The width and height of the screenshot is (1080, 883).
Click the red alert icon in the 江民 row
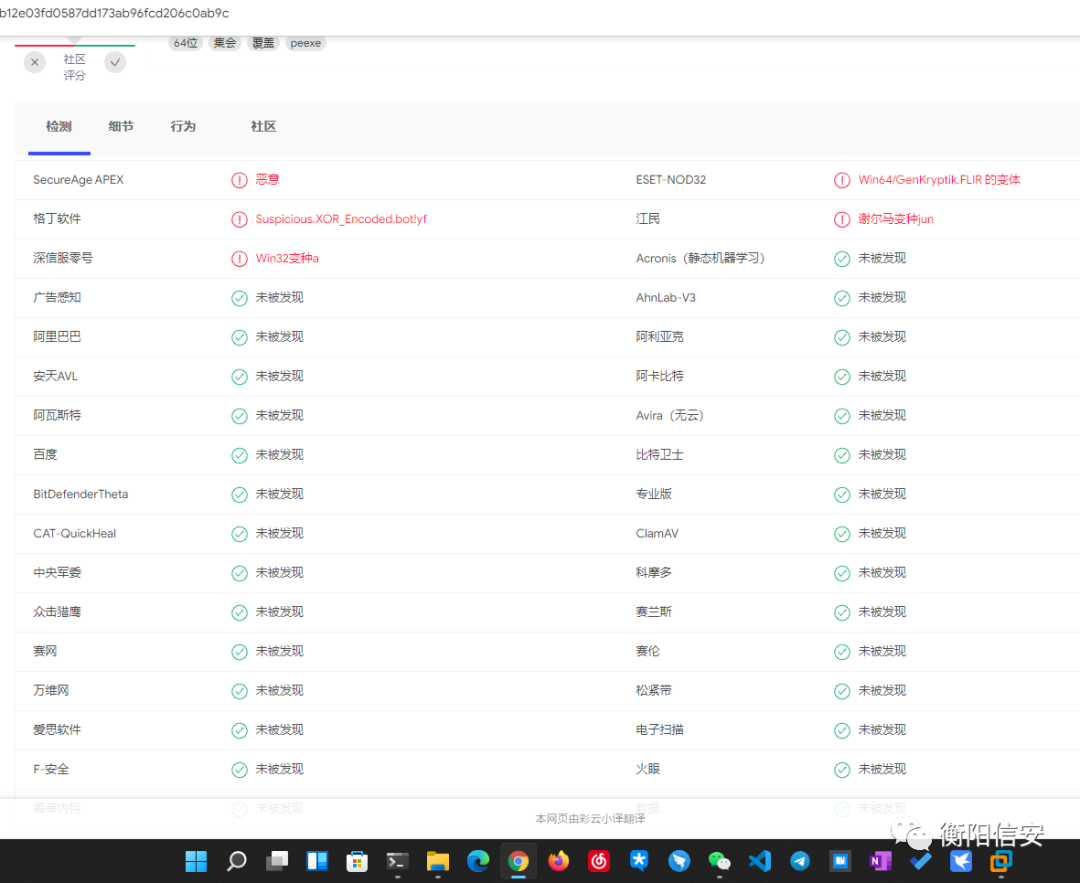point(842,220)
